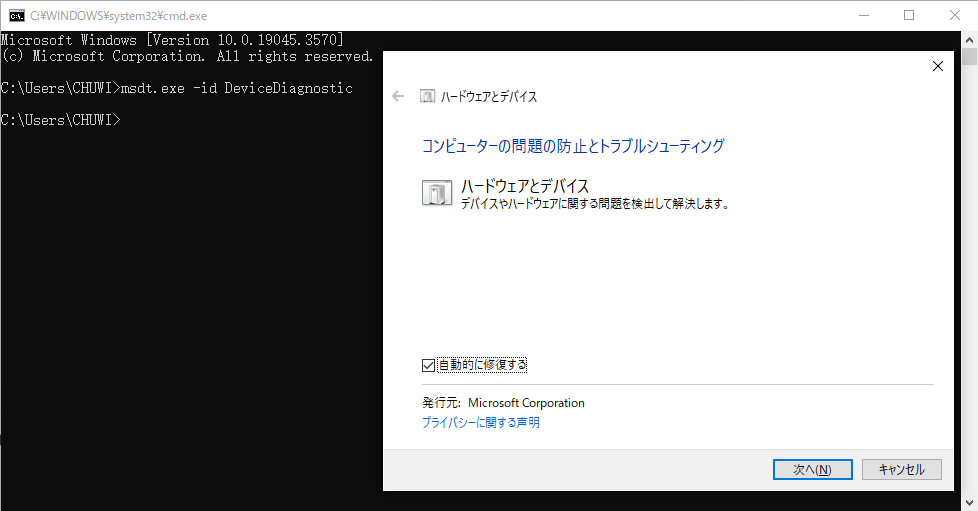This screenshot has width=978, height=511.
Task: Click the キャンセル button
Action: pos(901,469)
